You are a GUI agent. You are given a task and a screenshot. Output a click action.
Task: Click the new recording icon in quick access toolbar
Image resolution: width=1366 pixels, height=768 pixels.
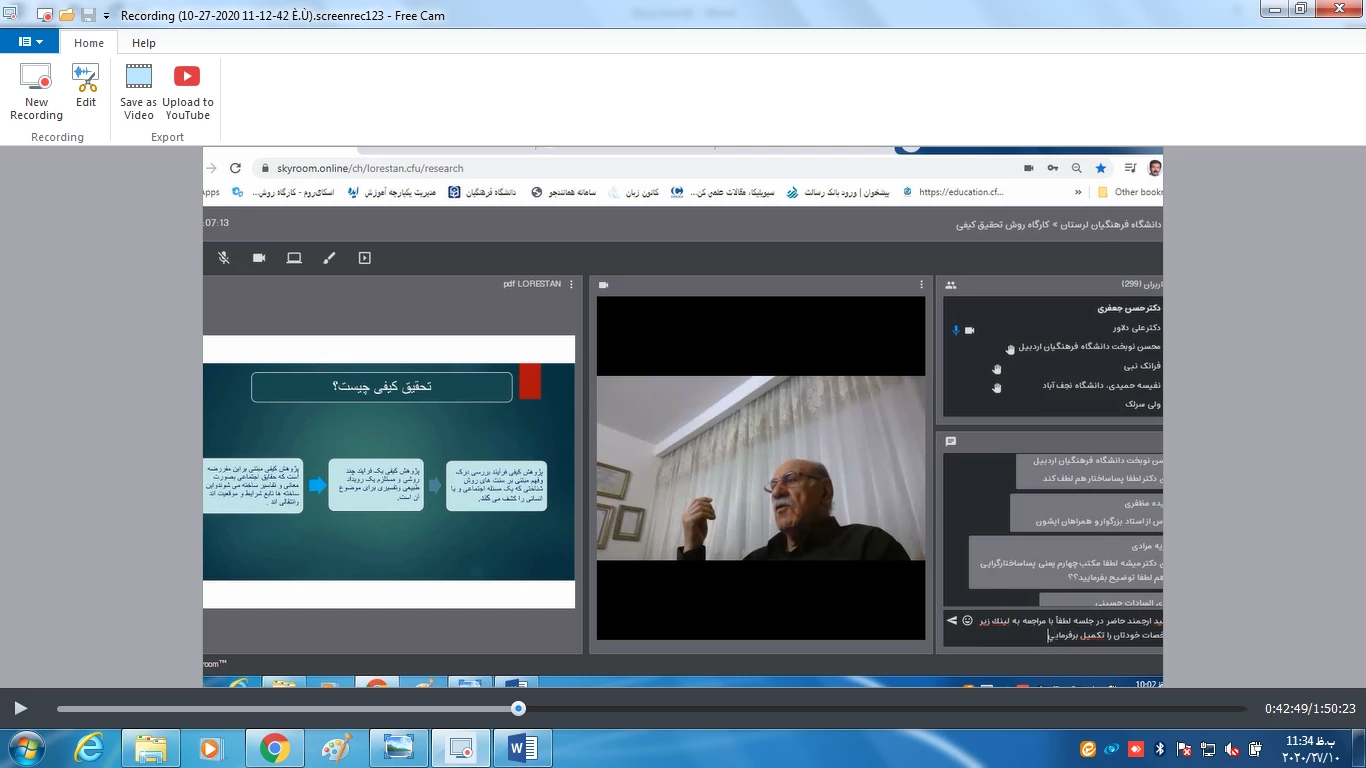44,15
